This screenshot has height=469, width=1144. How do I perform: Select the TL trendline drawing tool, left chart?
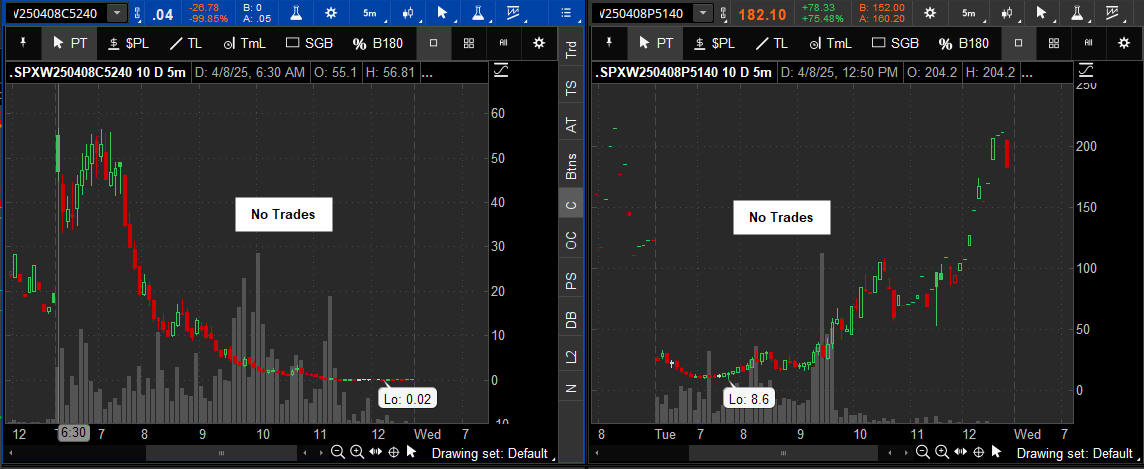[x=184, y=43]
